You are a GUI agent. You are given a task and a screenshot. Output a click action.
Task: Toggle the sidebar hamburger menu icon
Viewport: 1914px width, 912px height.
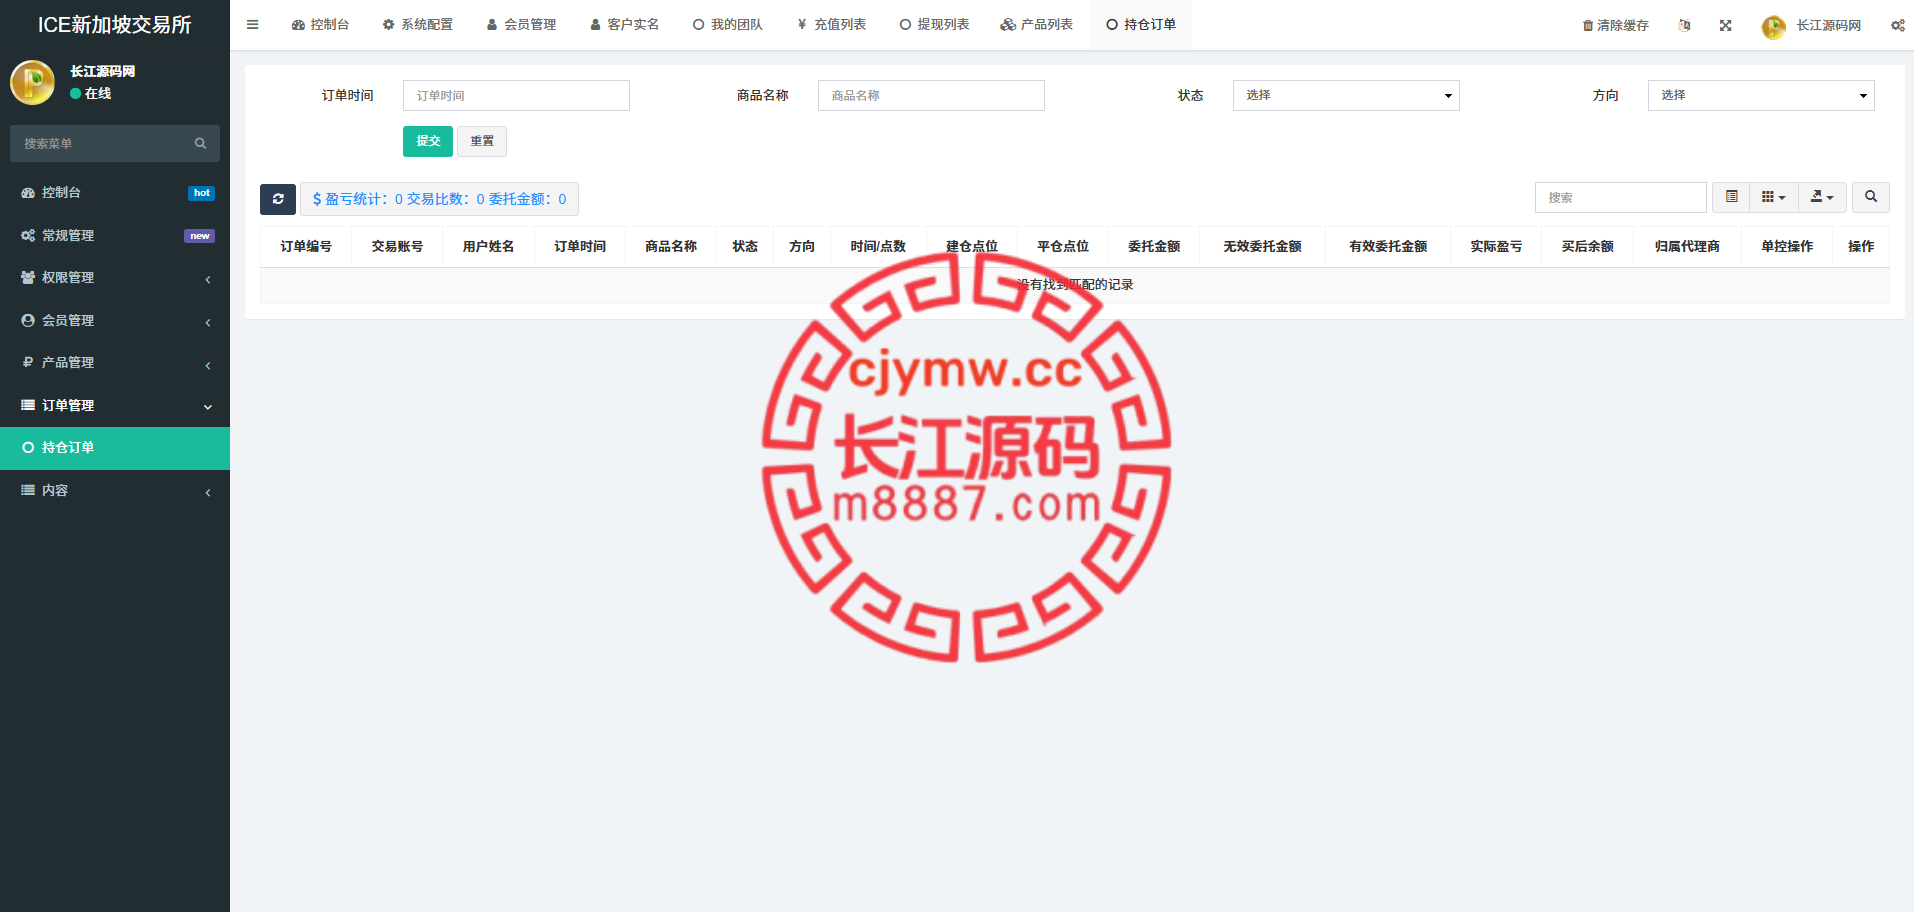click(253, 25)
